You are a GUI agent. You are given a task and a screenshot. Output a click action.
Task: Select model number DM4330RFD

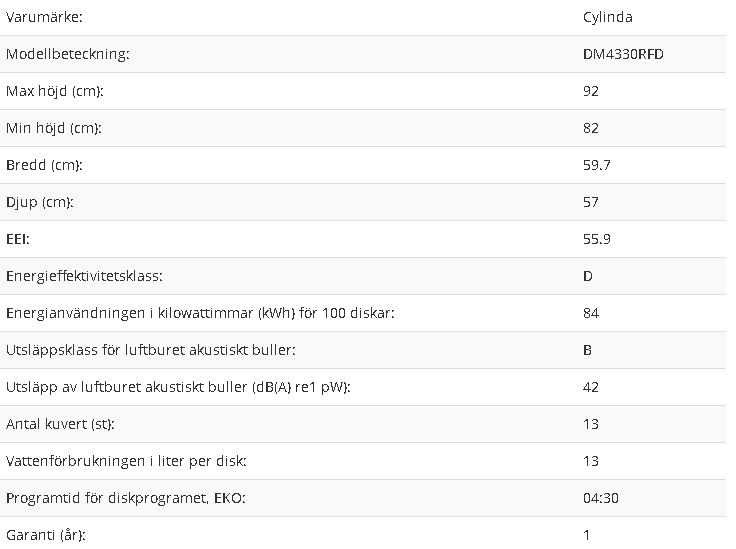click(x=623, y=54)
